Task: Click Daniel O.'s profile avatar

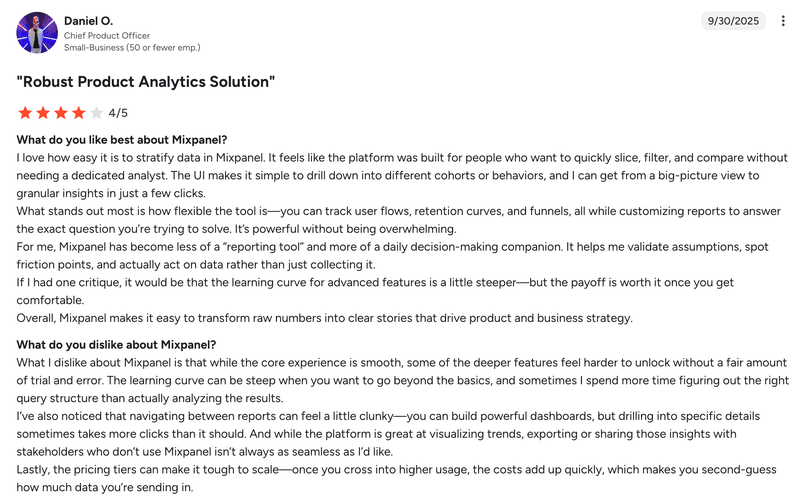Action: tap(37, 33)
